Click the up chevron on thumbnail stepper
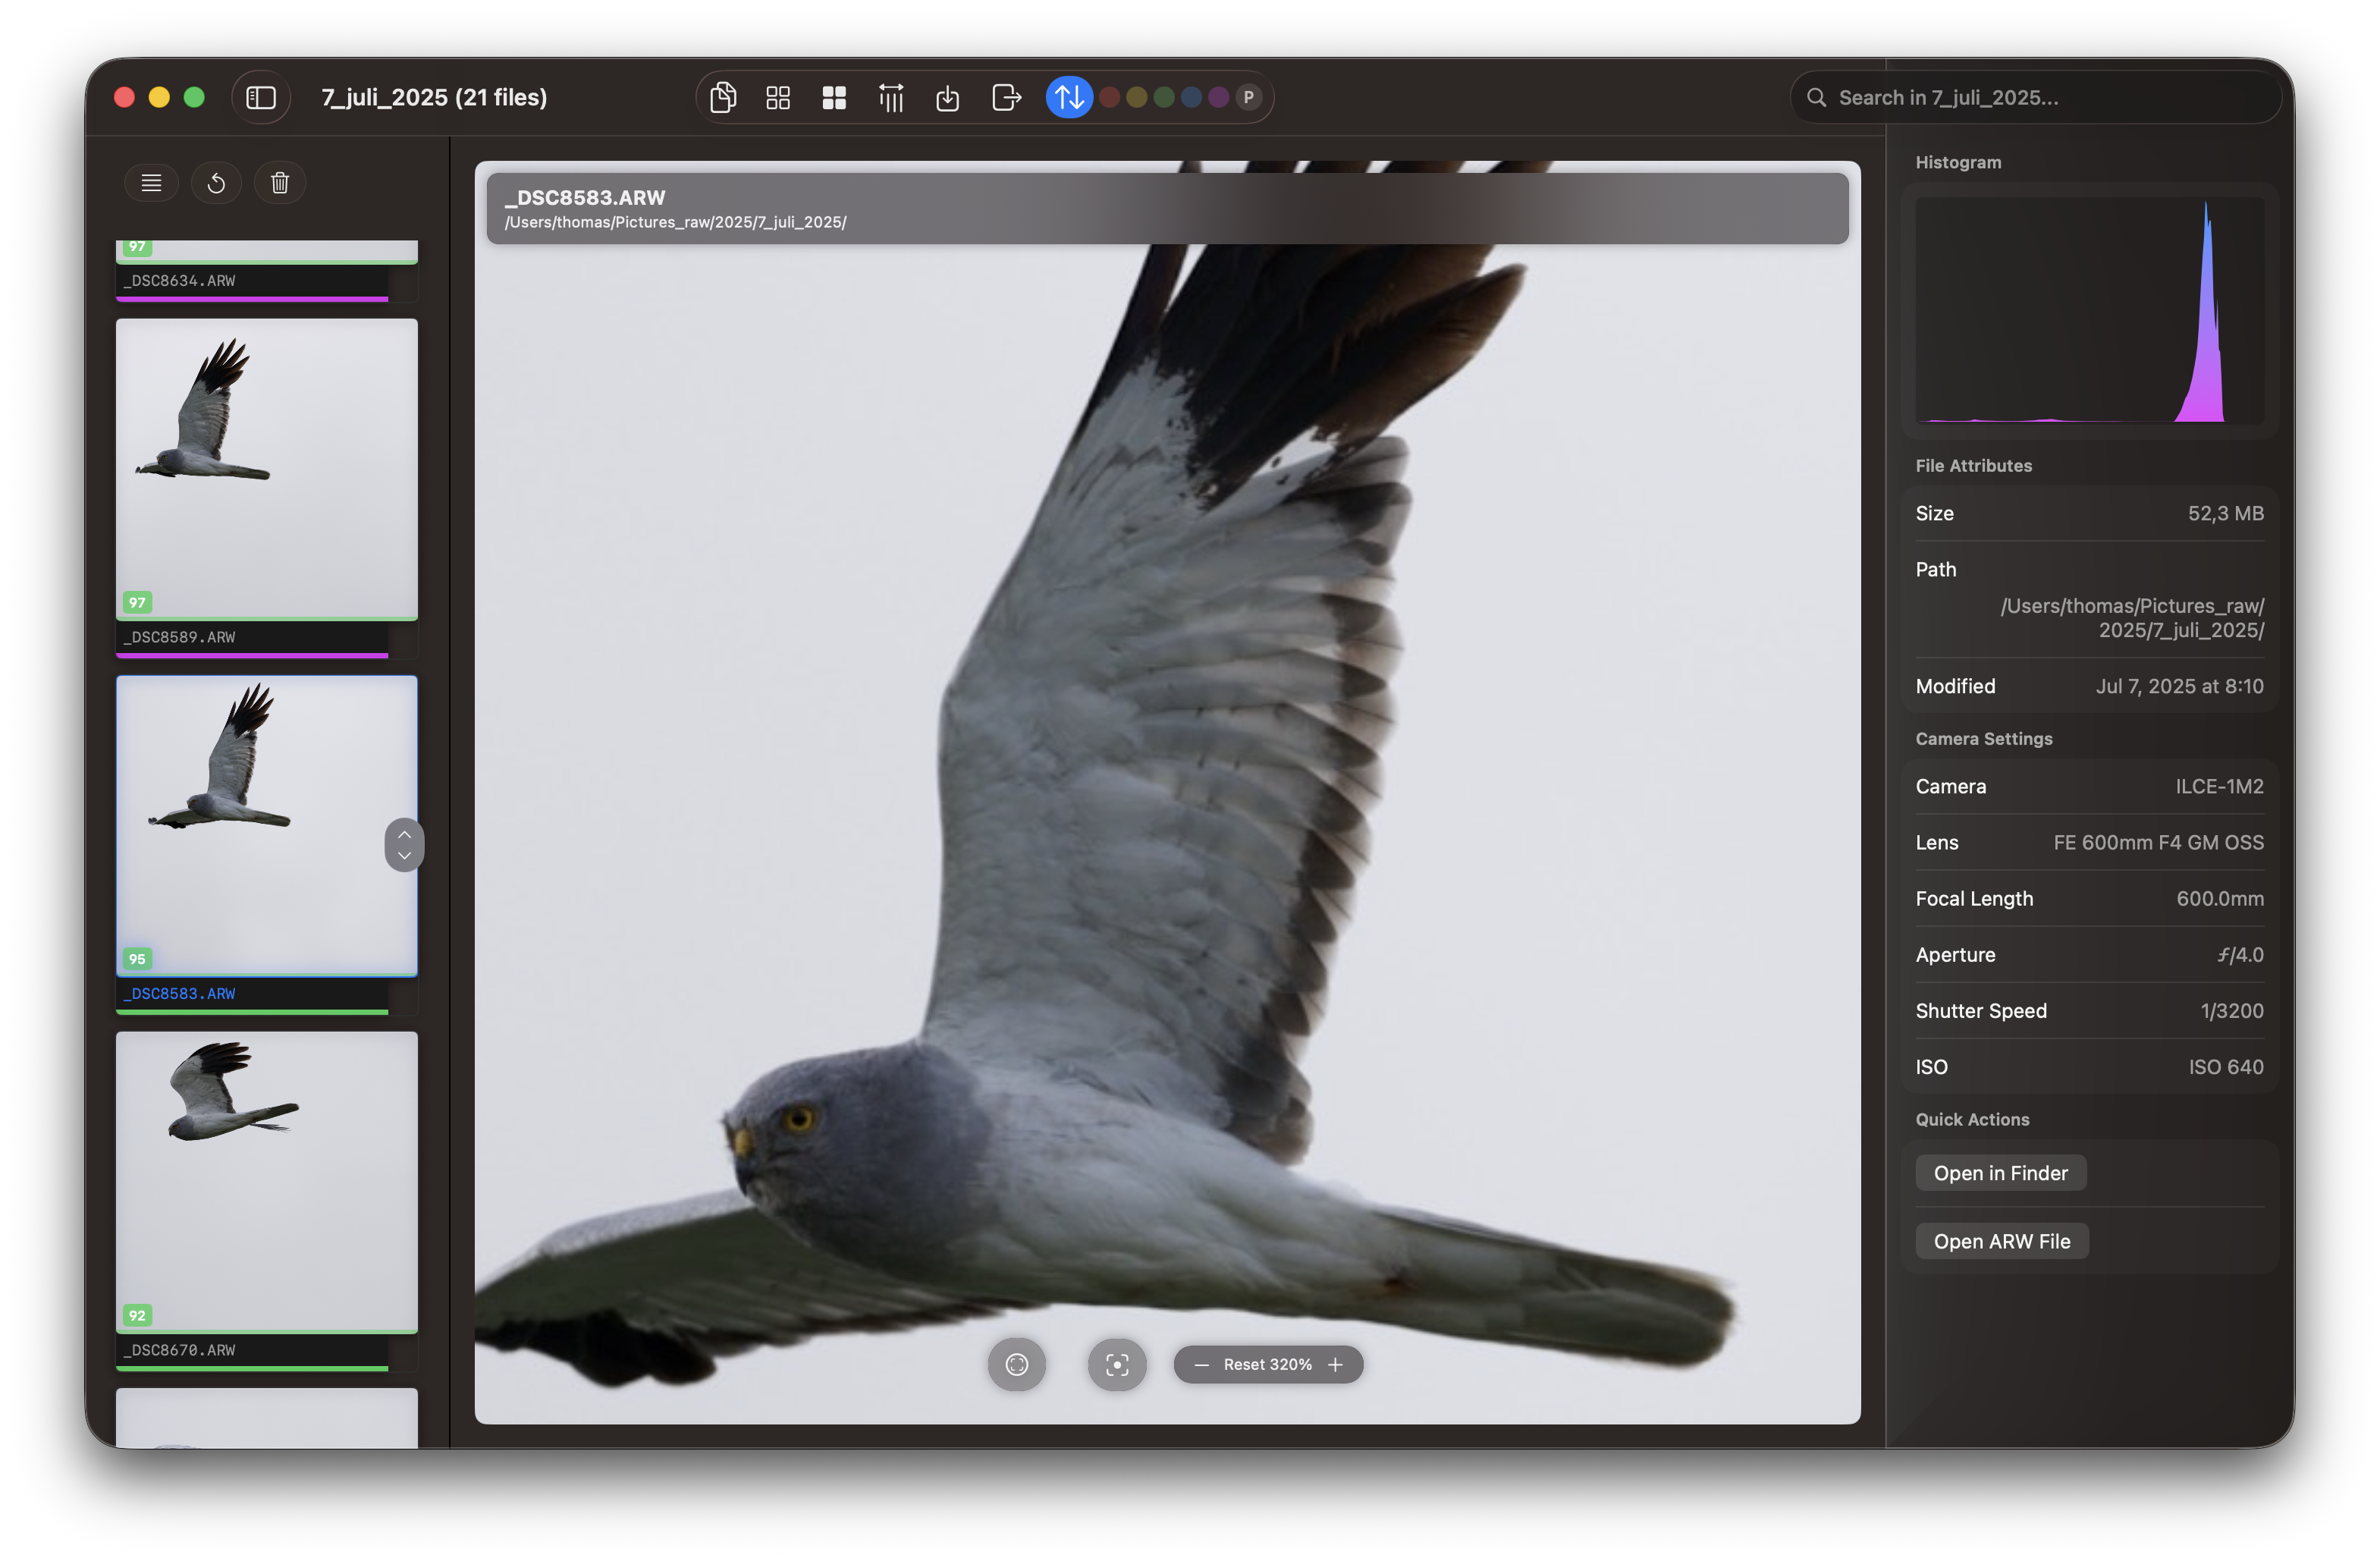Image resolution: width=2380 pixels, height=1561 pixels. [x=404, y=834]
